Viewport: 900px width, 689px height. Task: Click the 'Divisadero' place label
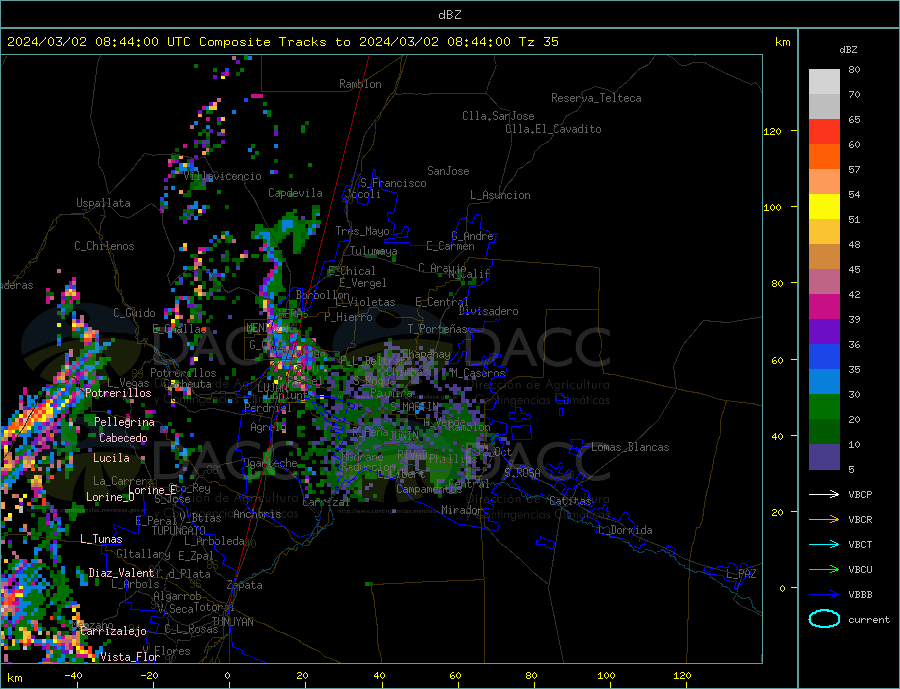coord(488,311)
